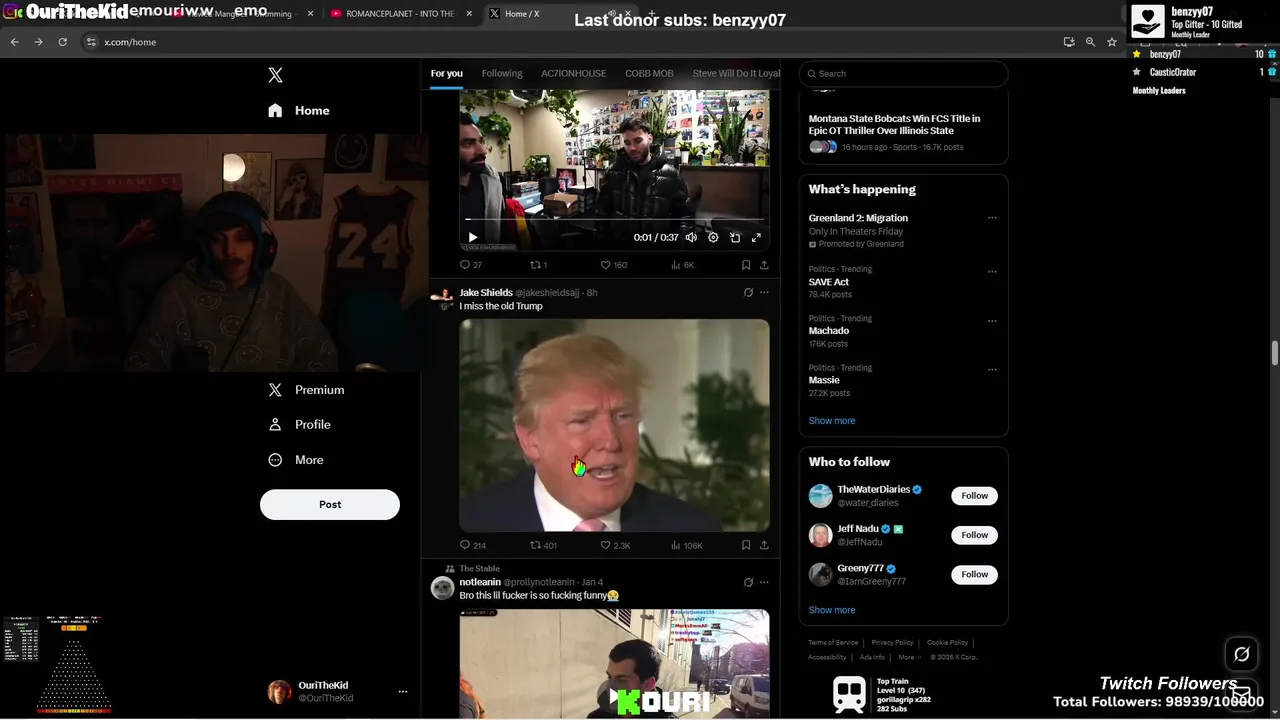Open Montana State Bobcats FCS Title story
The image size is (1280, 720).
click(x=894, y=124)
